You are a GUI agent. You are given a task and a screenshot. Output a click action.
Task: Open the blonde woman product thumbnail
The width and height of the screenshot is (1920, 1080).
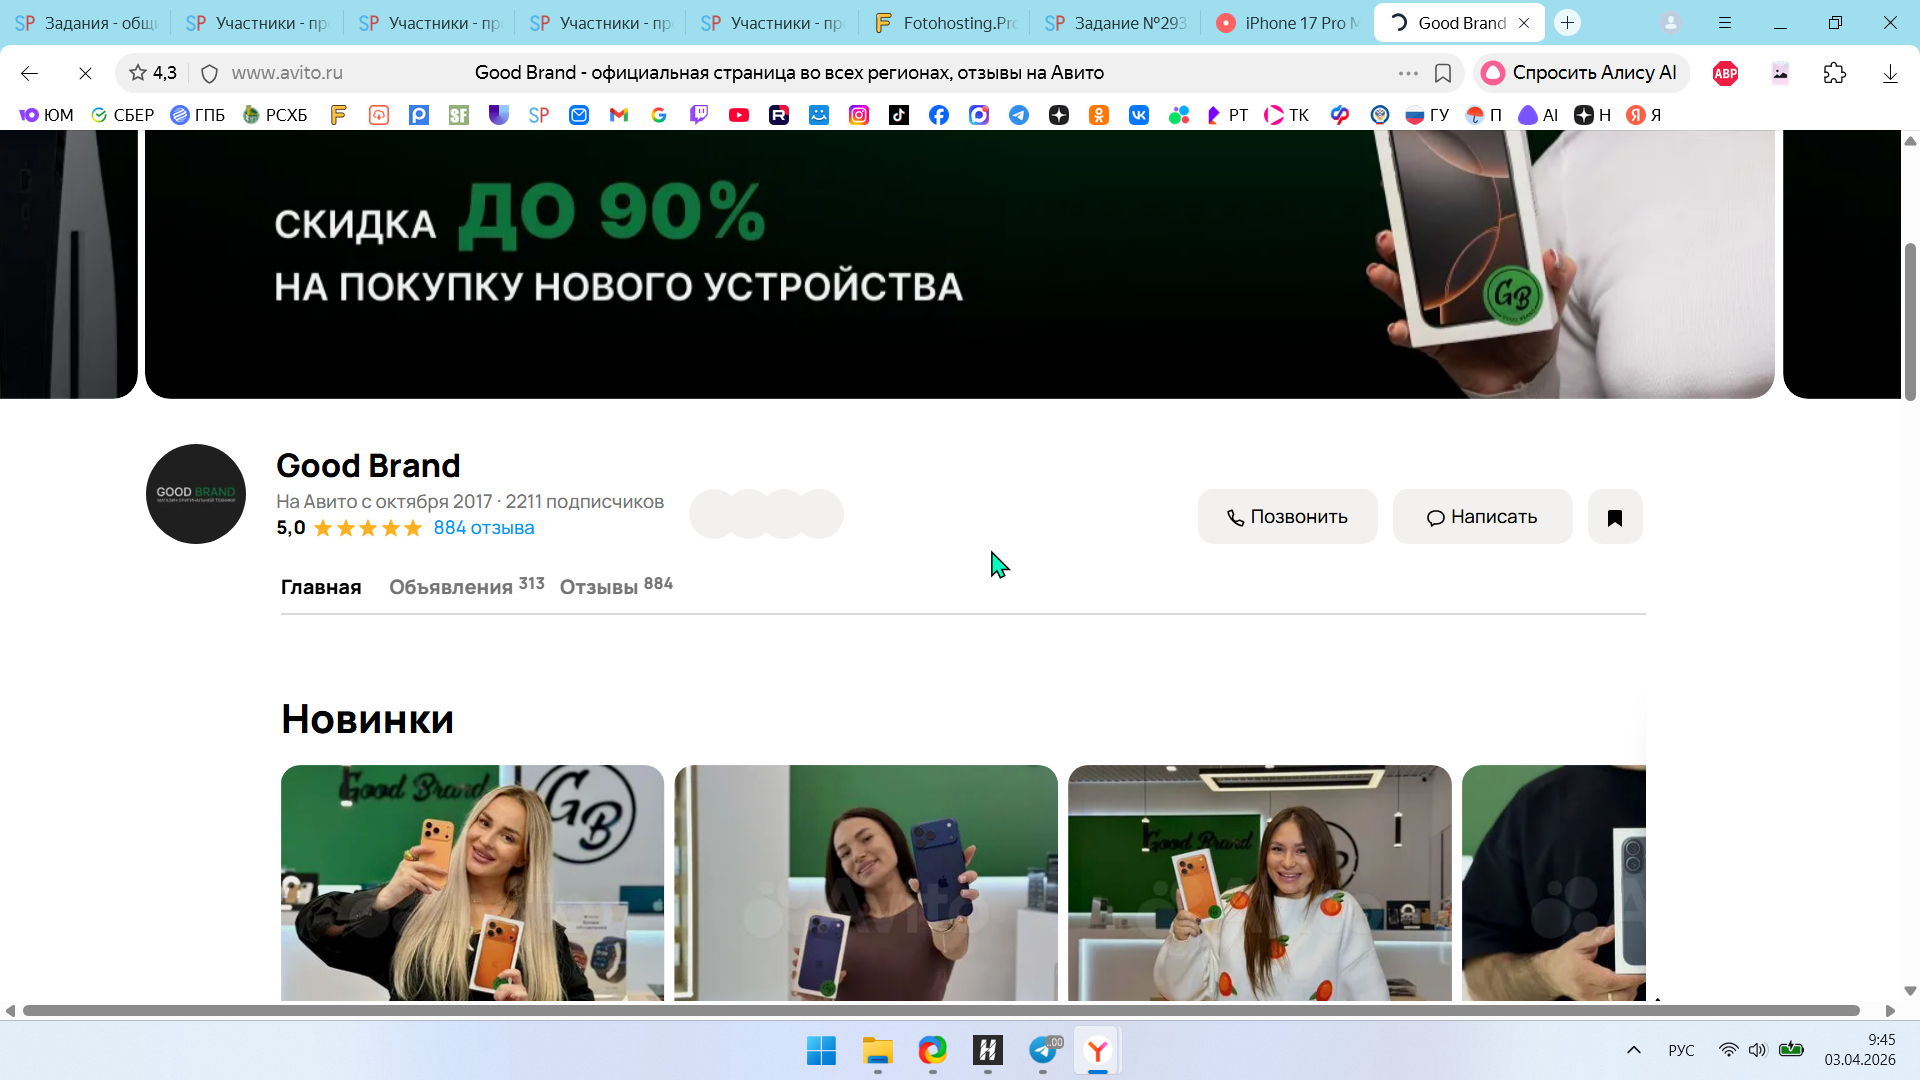(472, 882)
